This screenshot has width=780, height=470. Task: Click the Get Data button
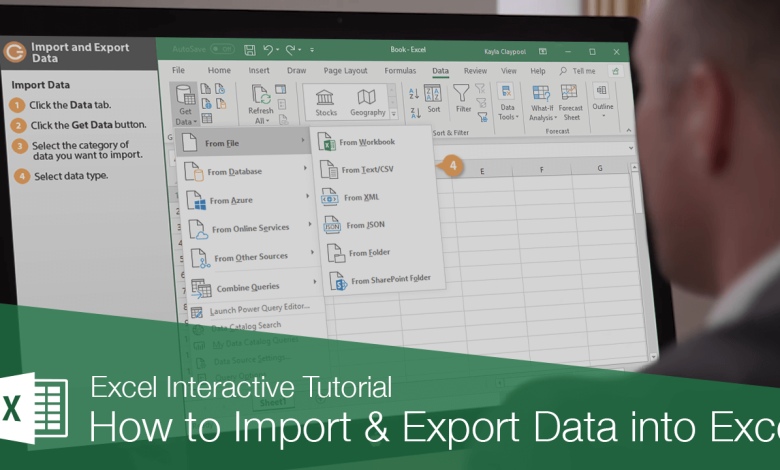pos(185,105)
